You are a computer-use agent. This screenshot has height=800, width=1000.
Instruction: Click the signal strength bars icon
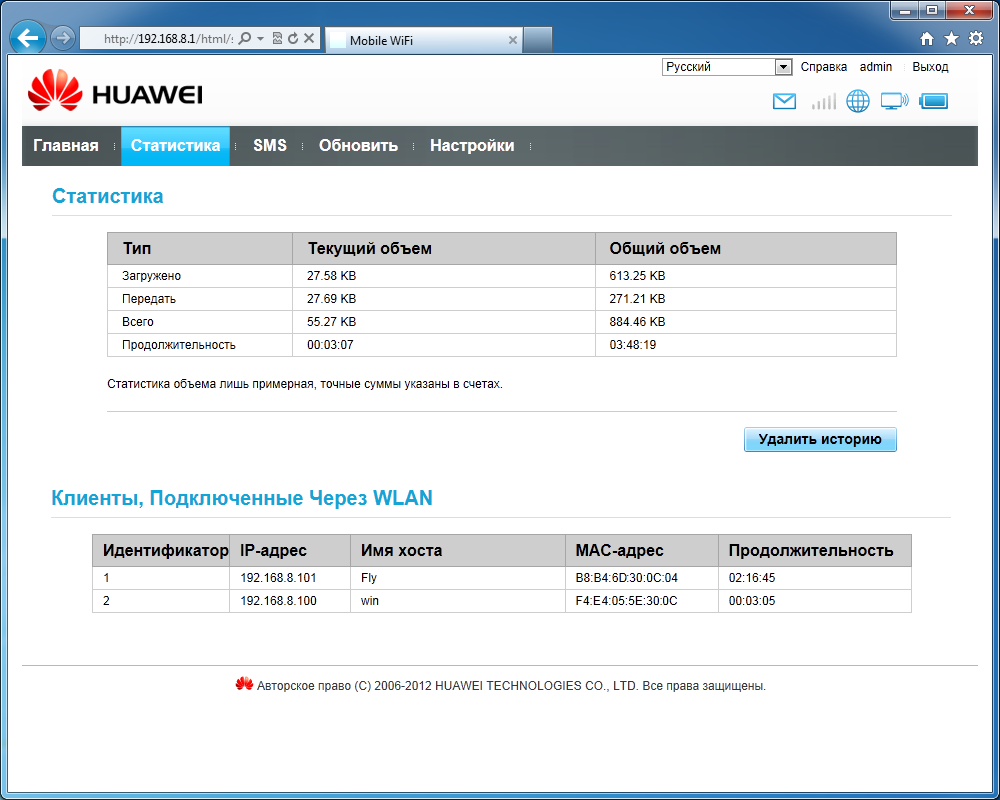tap(823, 101)
